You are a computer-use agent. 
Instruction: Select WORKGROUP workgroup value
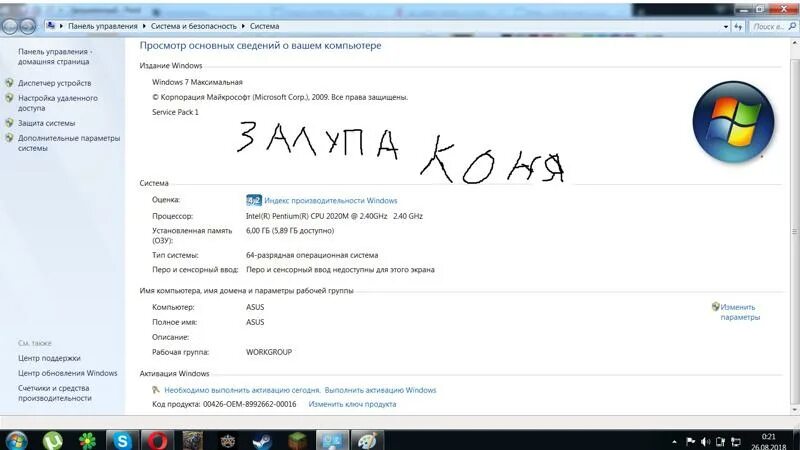click(269, 352)
